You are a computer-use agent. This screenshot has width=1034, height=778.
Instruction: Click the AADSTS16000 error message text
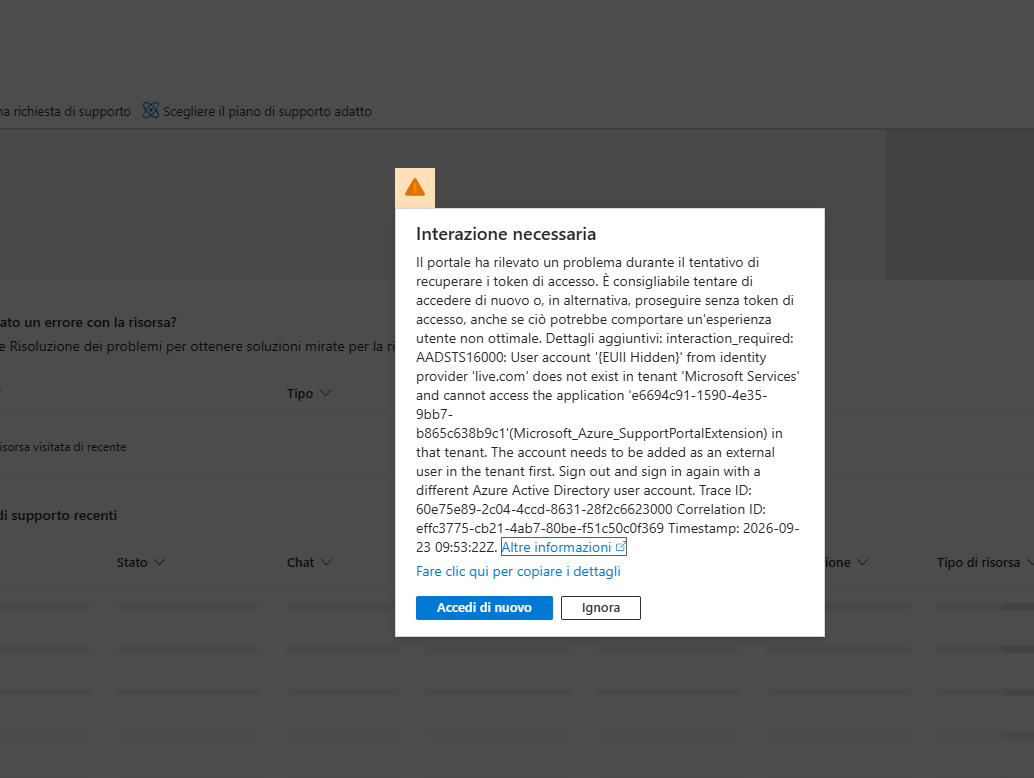point(608,405)
